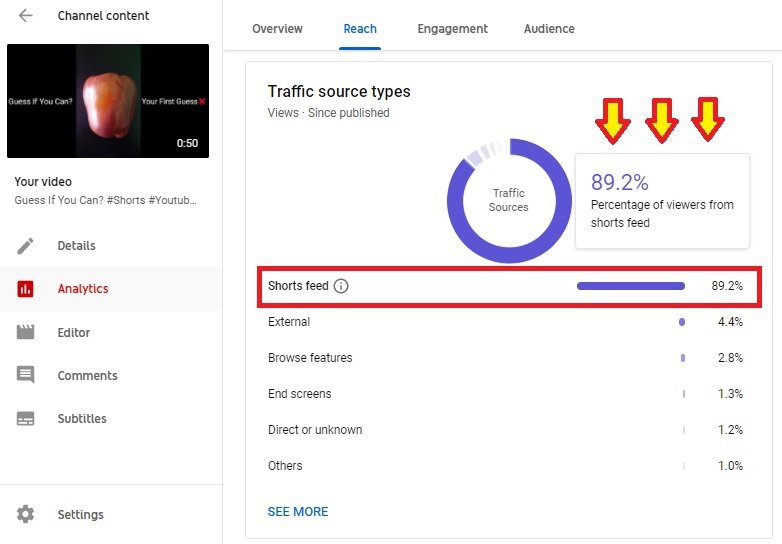Select the External traffic source row
782x544 pixels.
(505, 322)
